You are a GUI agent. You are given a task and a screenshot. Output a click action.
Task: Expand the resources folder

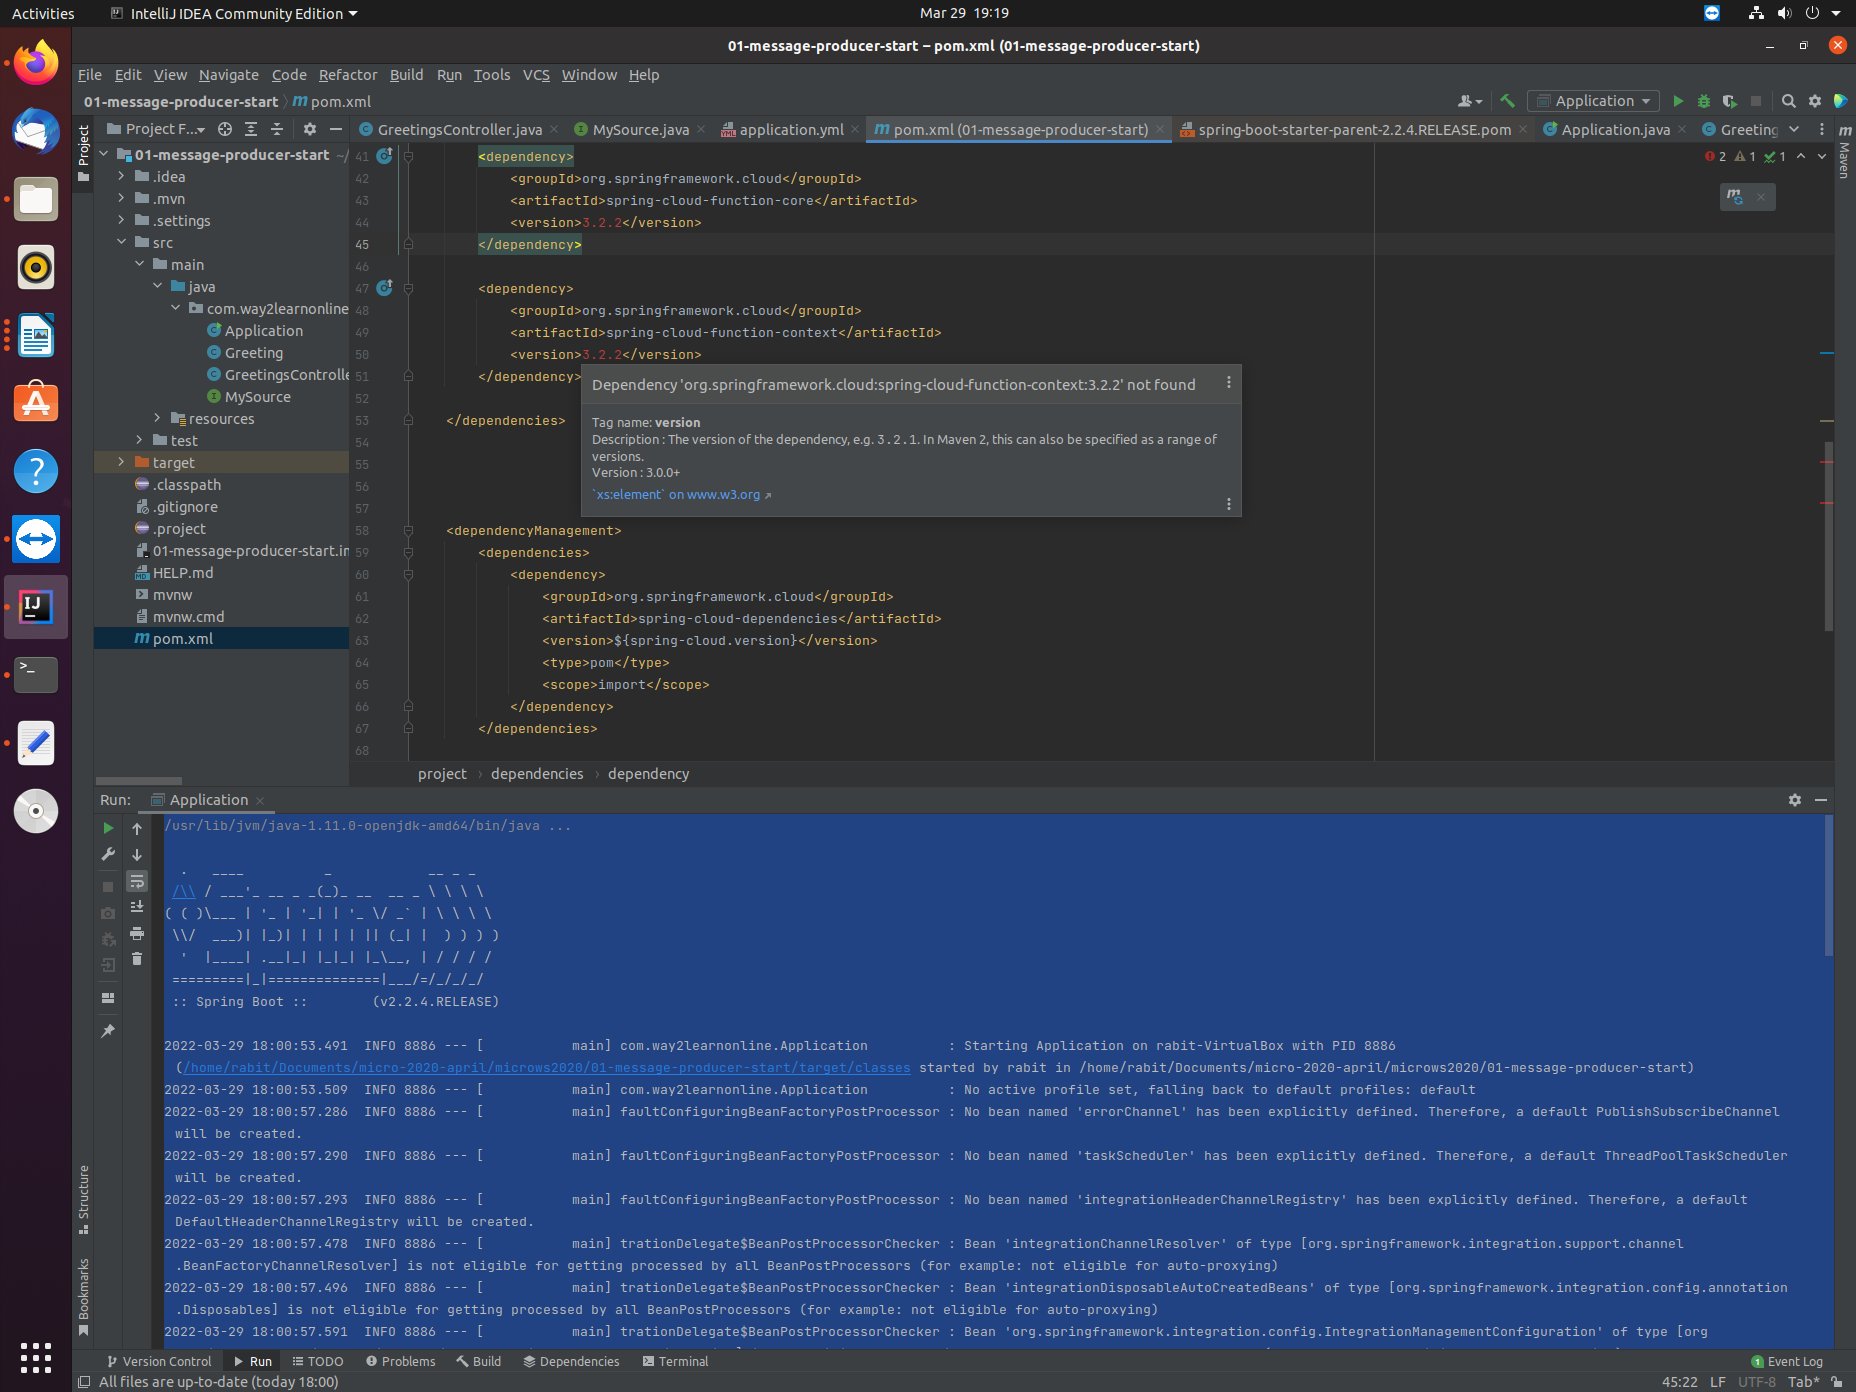(x=157, y=419)
